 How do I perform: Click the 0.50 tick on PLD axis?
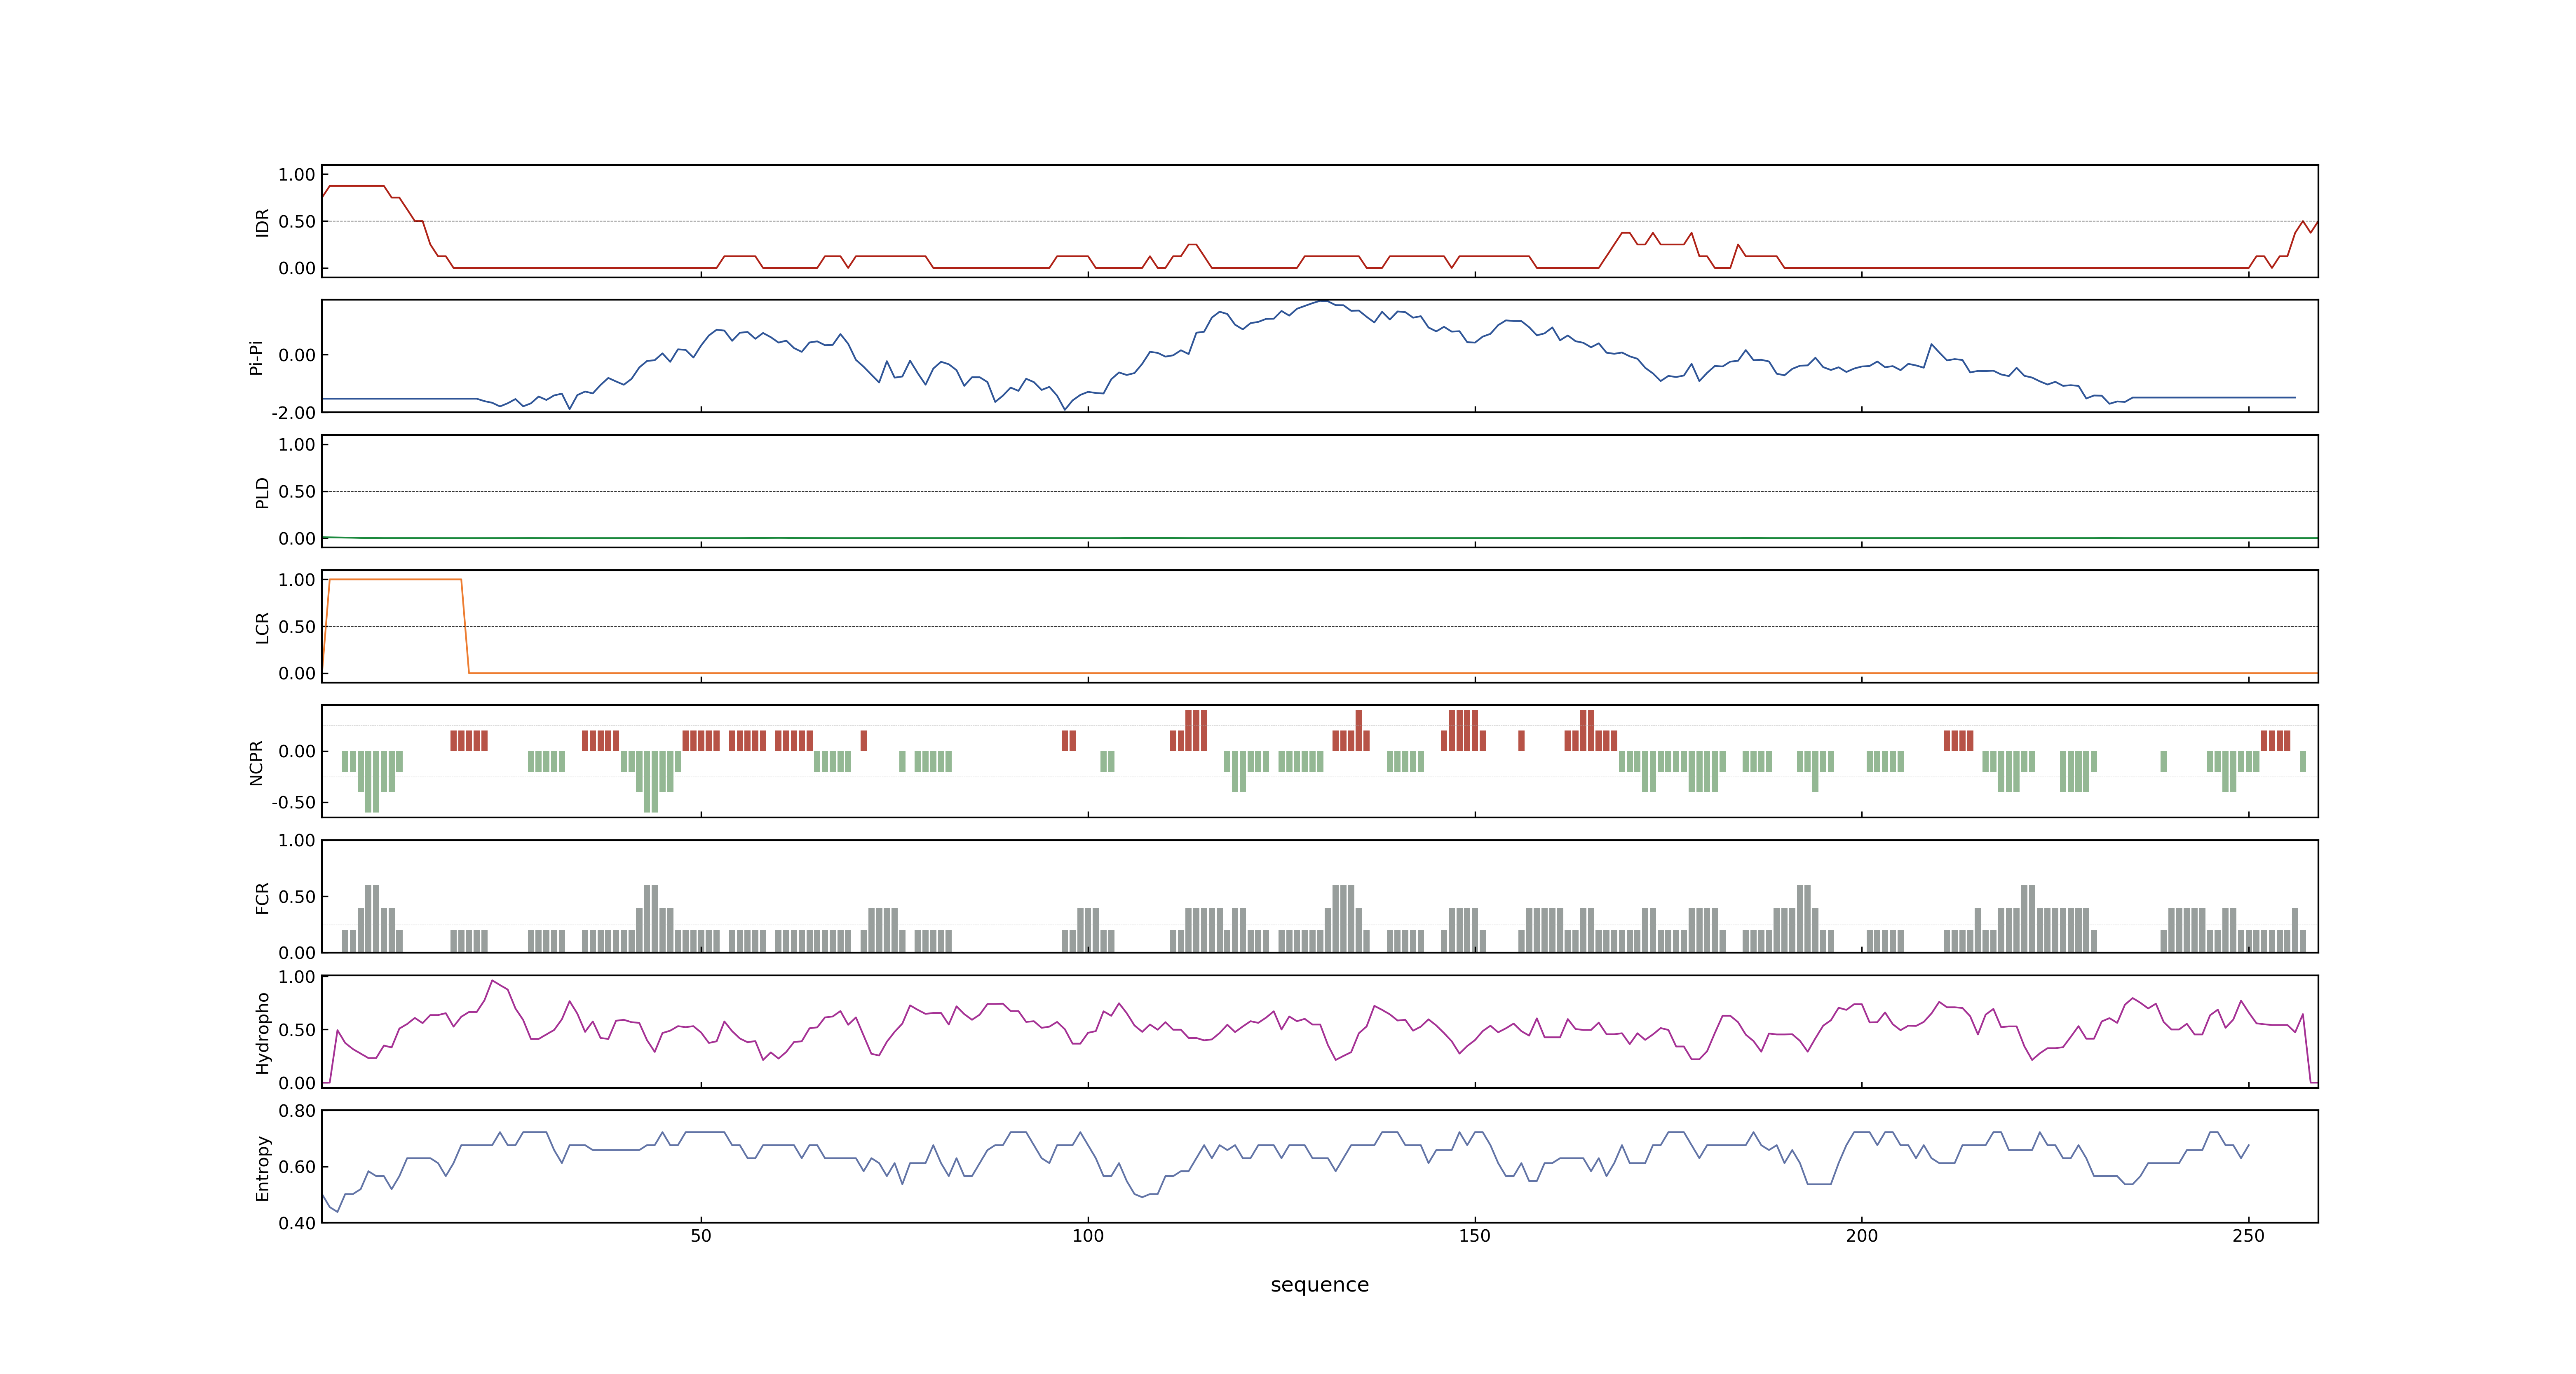297,491
